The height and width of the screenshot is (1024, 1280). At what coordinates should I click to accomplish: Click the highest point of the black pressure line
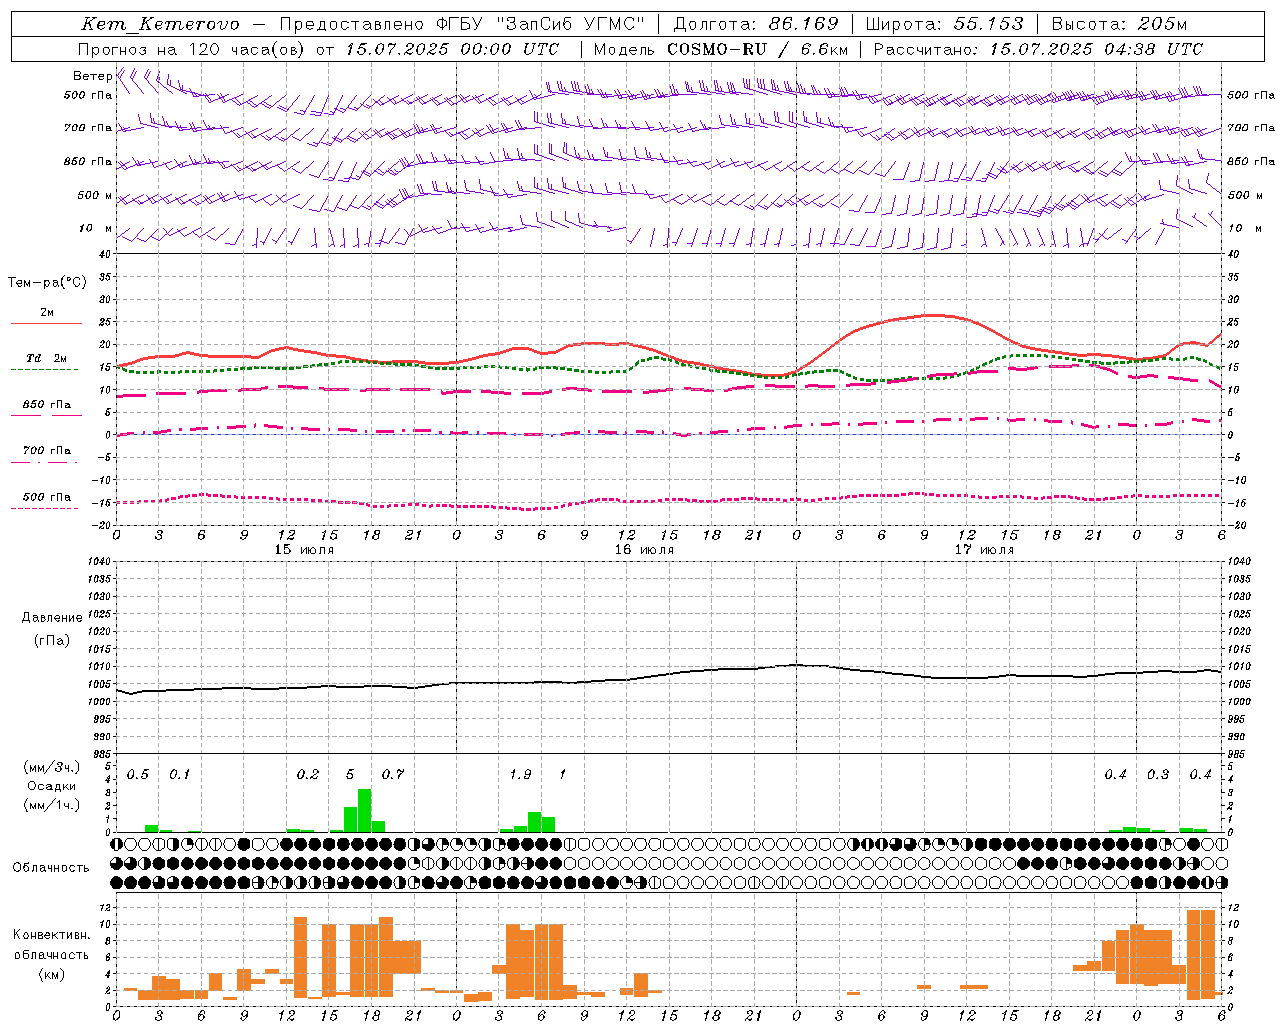point(797,664)
